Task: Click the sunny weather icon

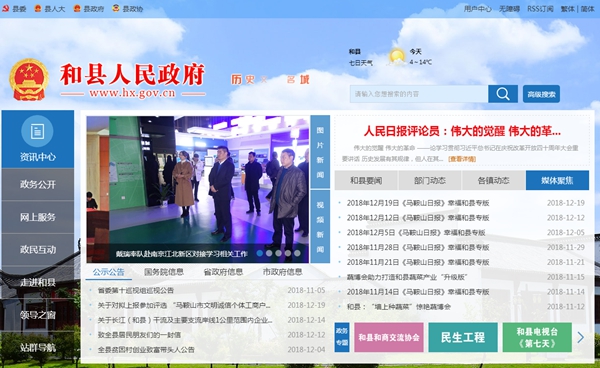Action: pyautogui.click(x=396, y=57)
